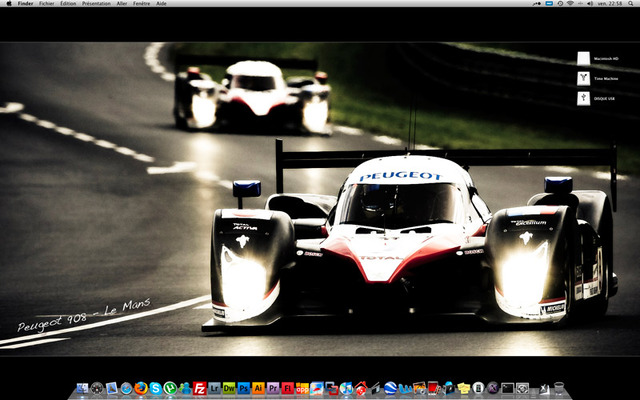Open FileZilla from the dock
Image resolution: width=640 pixels, height=400 pixels.
200,388
